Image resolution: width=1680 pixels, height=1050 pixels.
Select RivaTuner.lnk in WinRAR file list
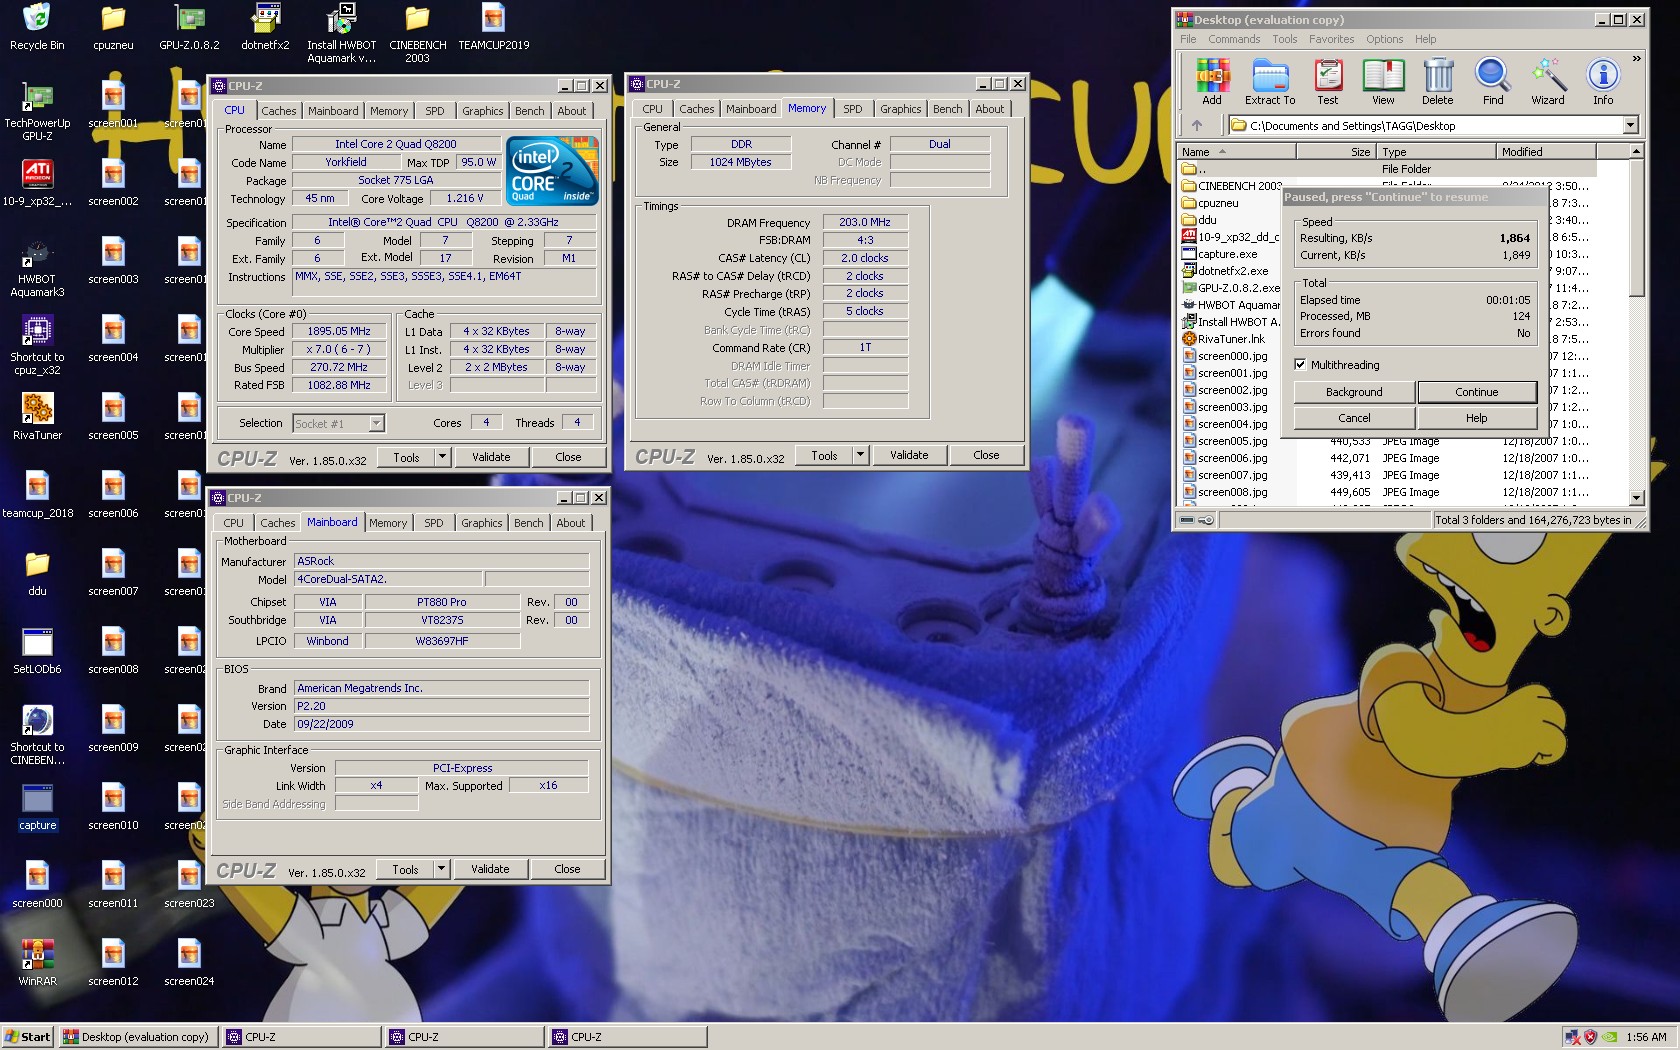click(x=1231, y=339)
